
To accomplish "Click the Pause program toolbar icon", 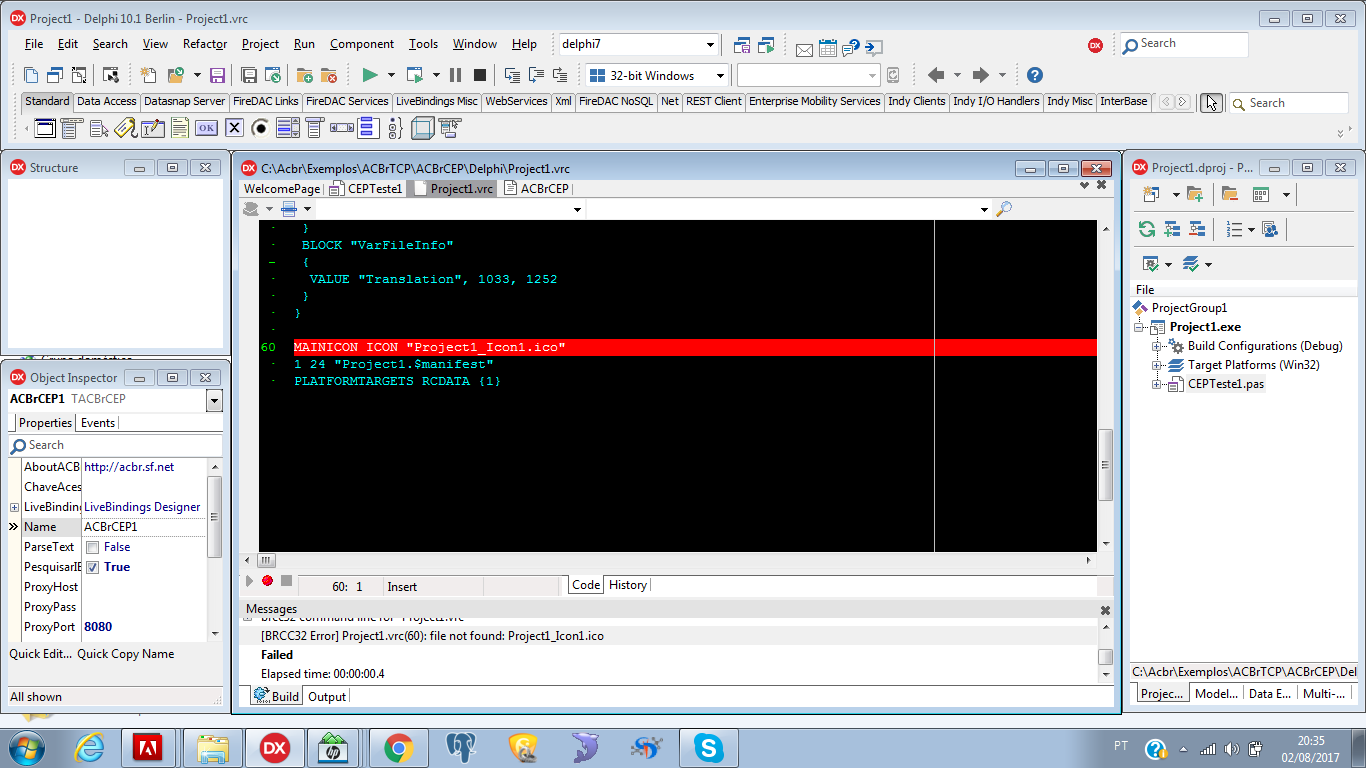I will [455, 75].
